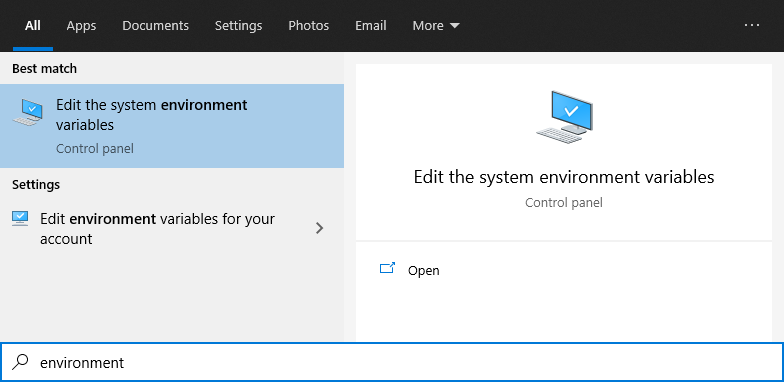Open the Photos search tab

[x=308, y=26]
